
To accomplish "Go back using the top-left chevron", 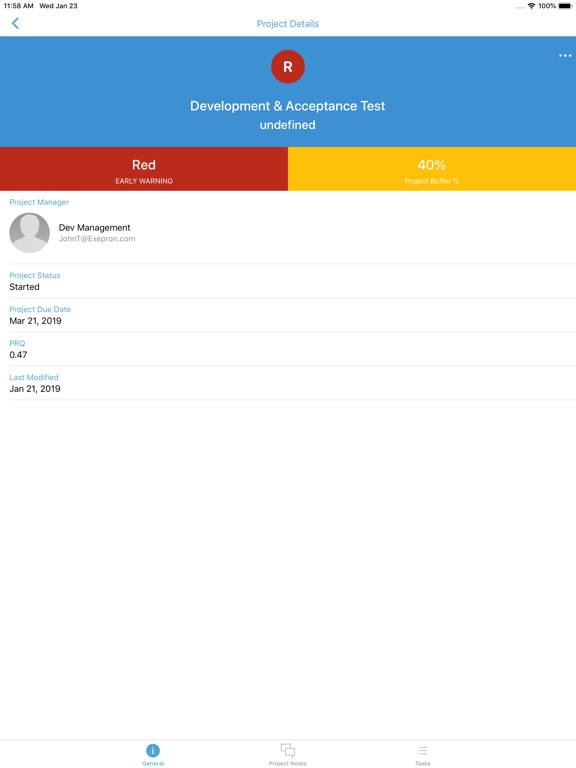I will (x=15, y=24).
